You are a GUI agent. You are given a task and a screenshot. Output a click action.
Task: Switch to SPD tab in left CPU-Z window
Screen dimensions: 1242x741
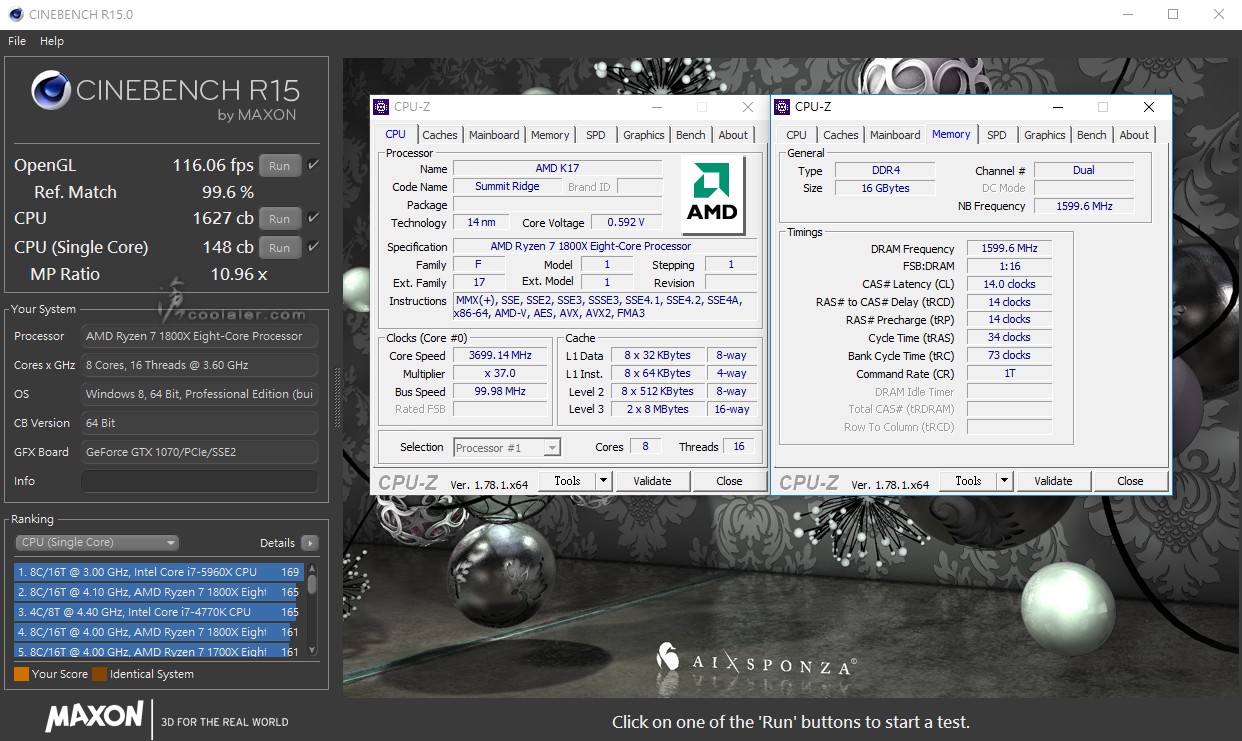point(596,135)
